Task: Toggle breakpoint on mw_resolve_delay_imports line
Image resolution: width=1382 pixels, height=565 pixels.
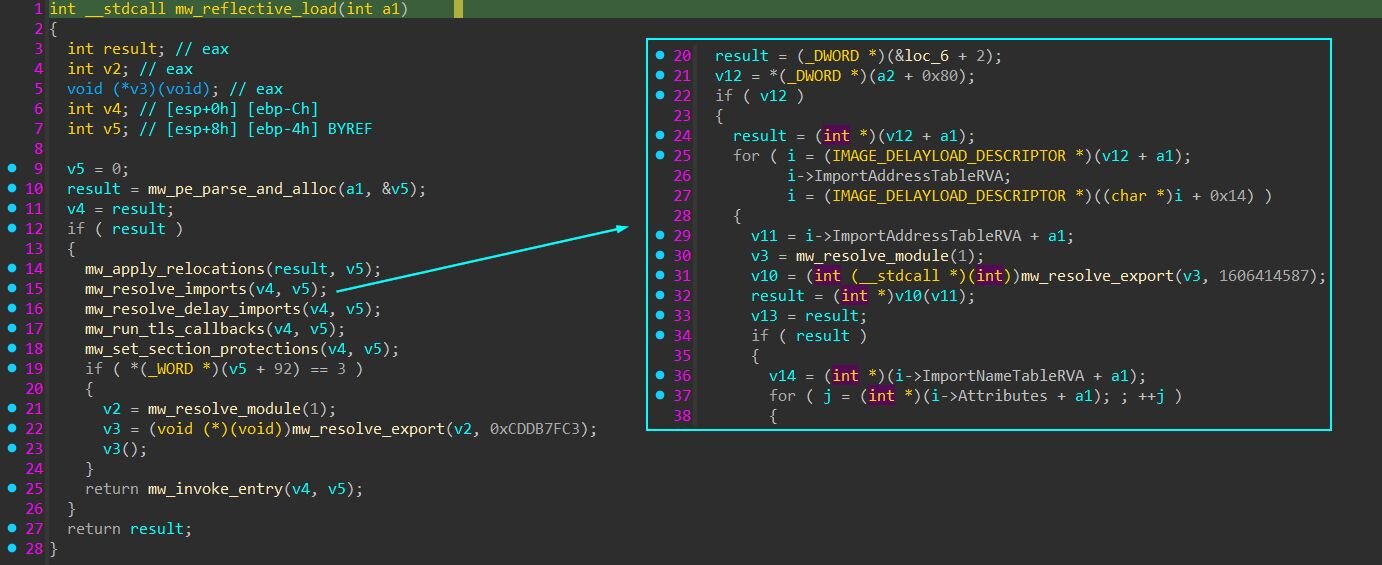Action: (10, 309)
